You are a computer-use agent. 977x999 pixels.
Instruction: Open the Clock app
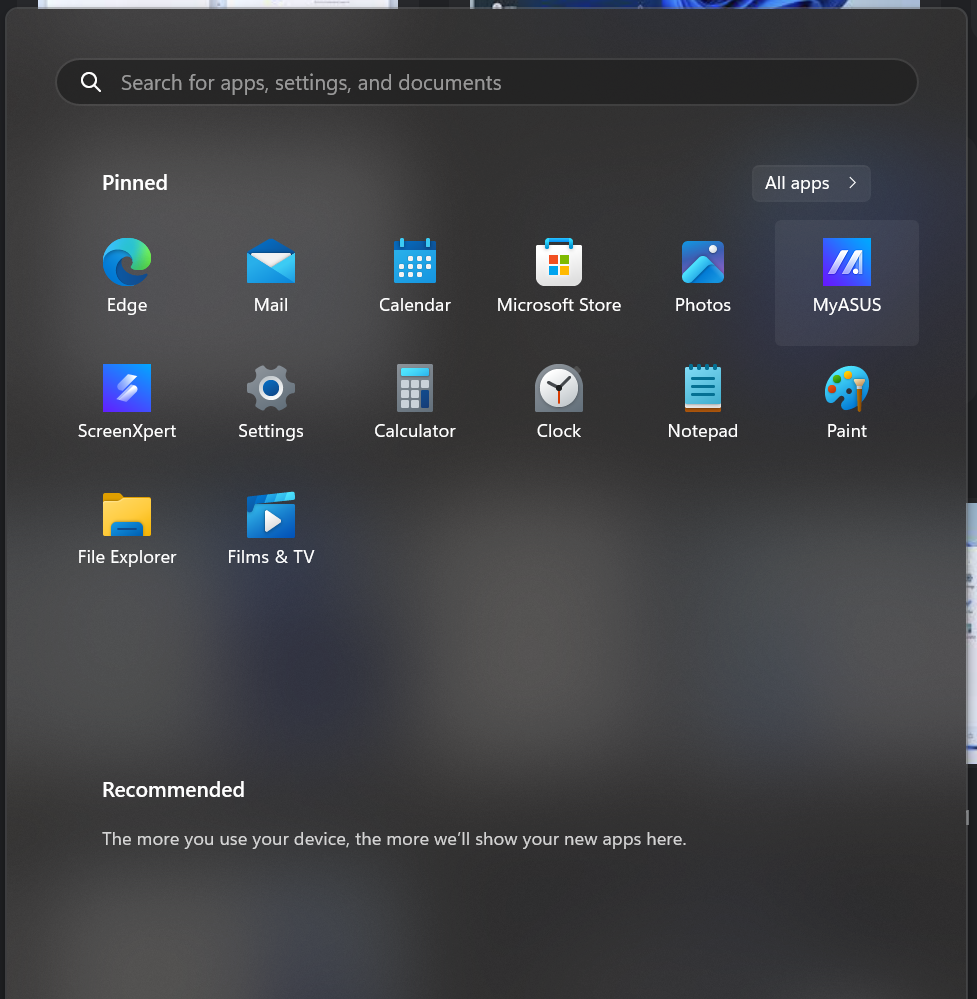(559, 402)
